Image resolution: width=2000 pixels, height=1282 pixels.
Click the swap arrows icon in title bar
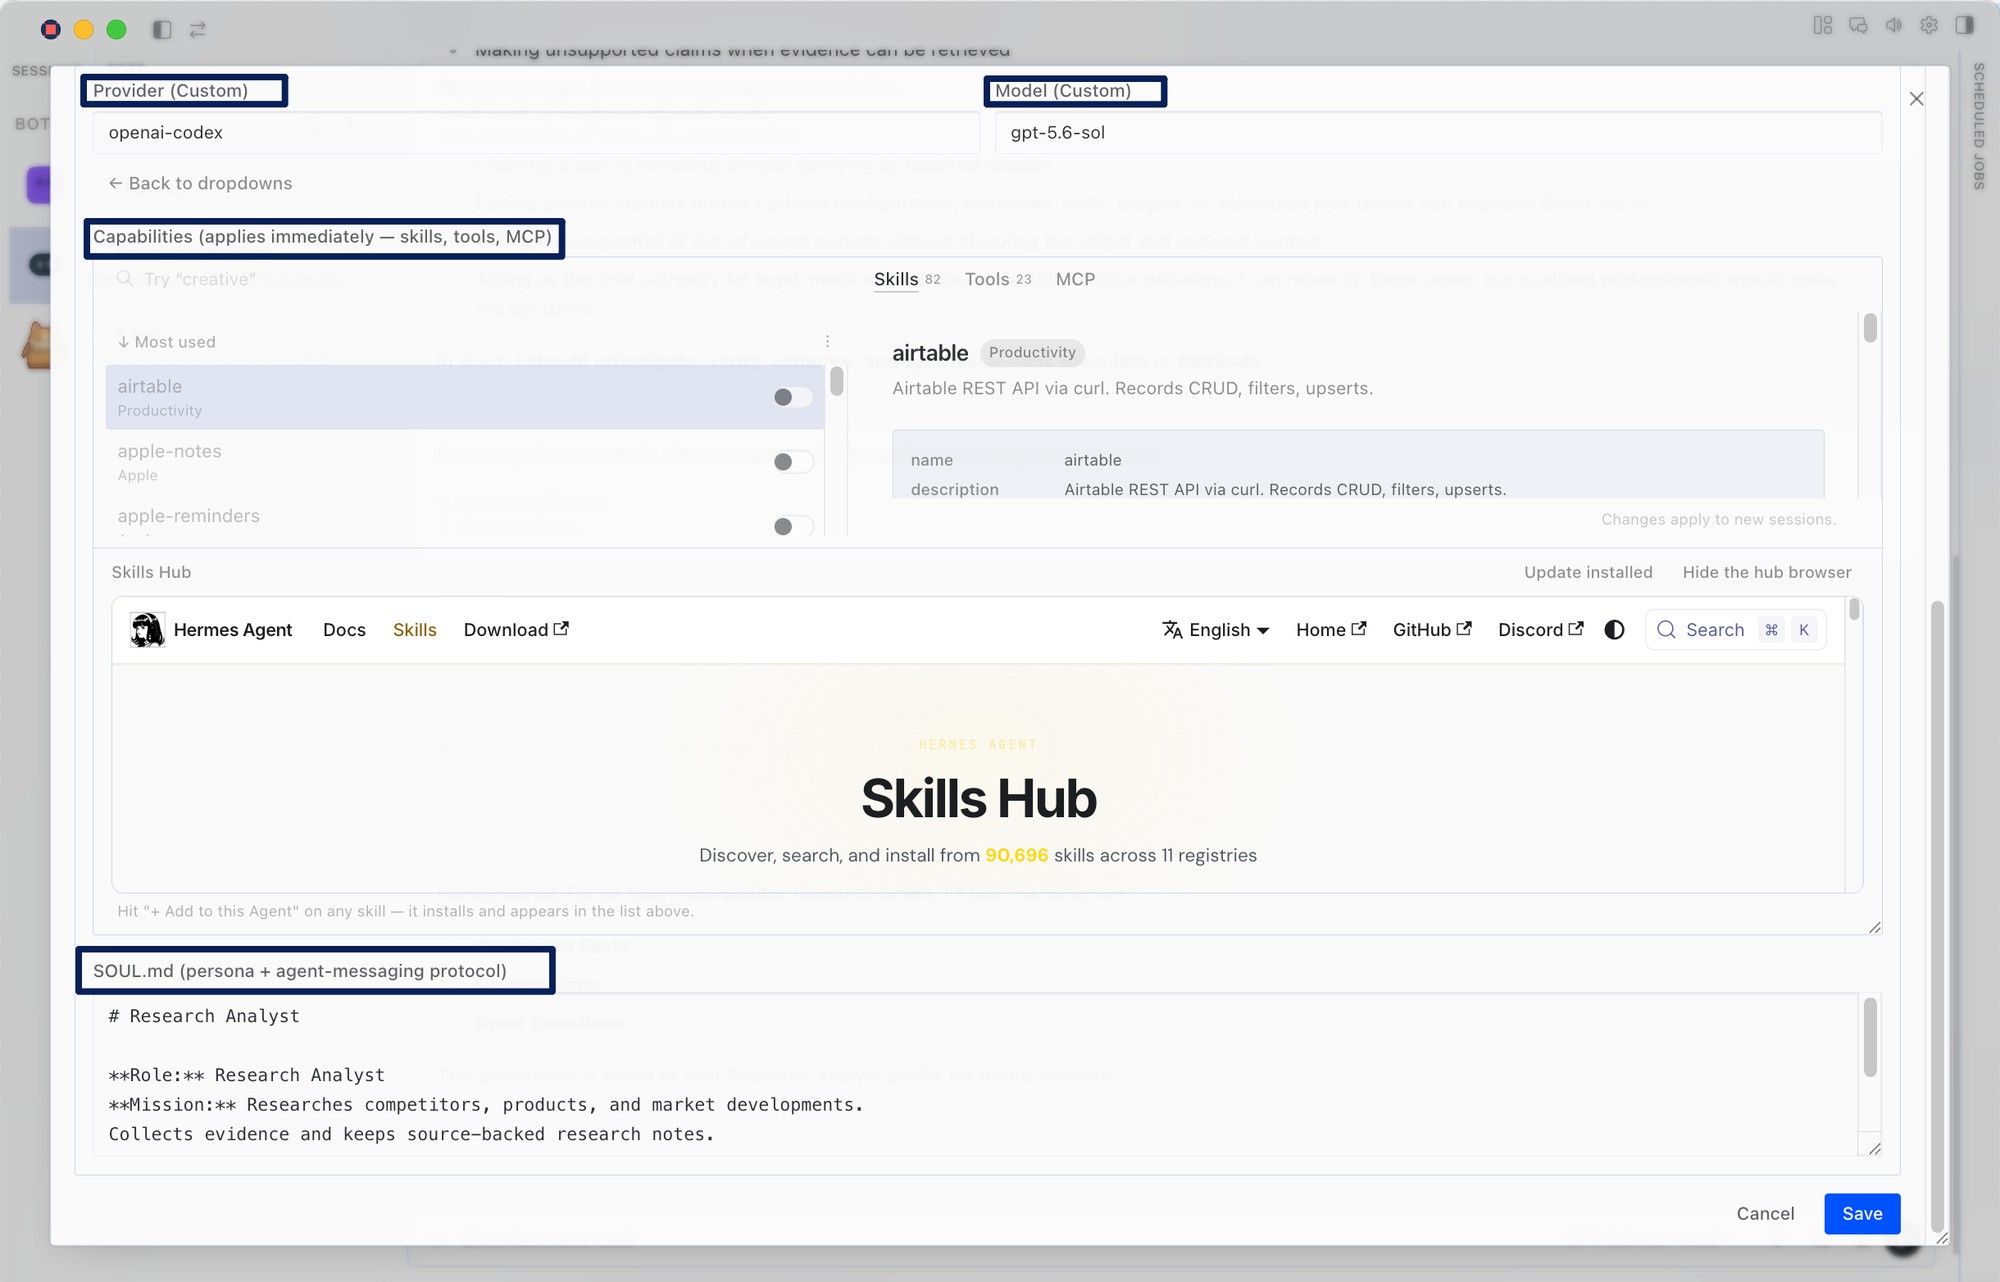[x=198, y=29]
